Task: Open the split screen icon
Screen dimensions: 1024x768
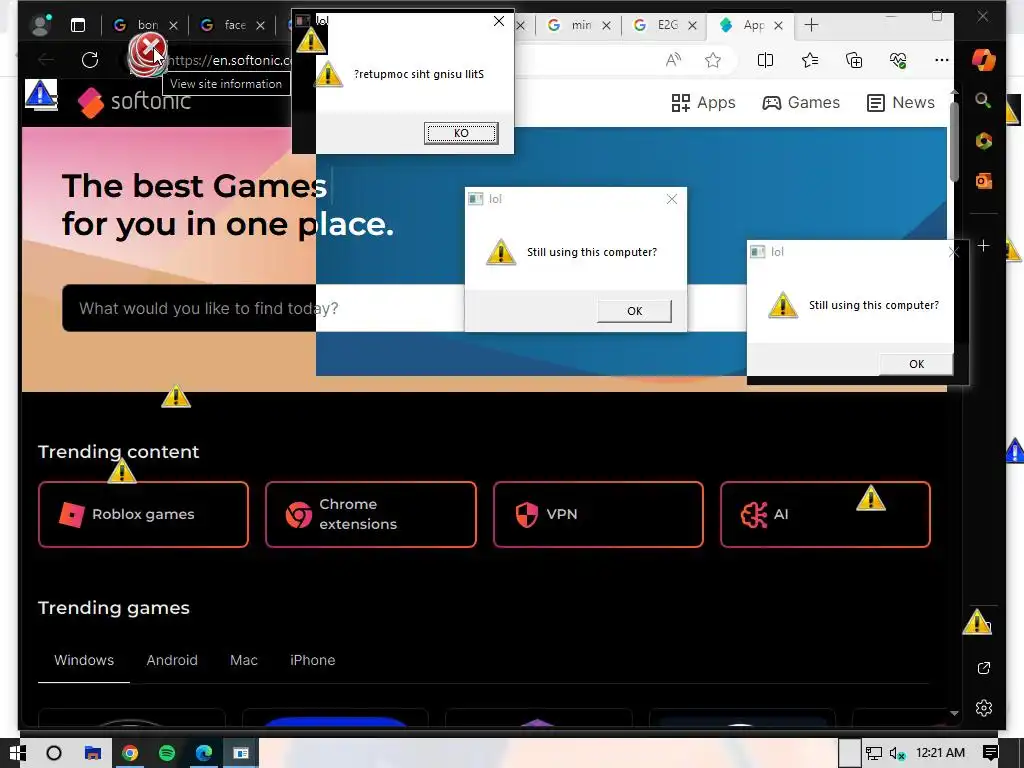Action: (765, 60)
